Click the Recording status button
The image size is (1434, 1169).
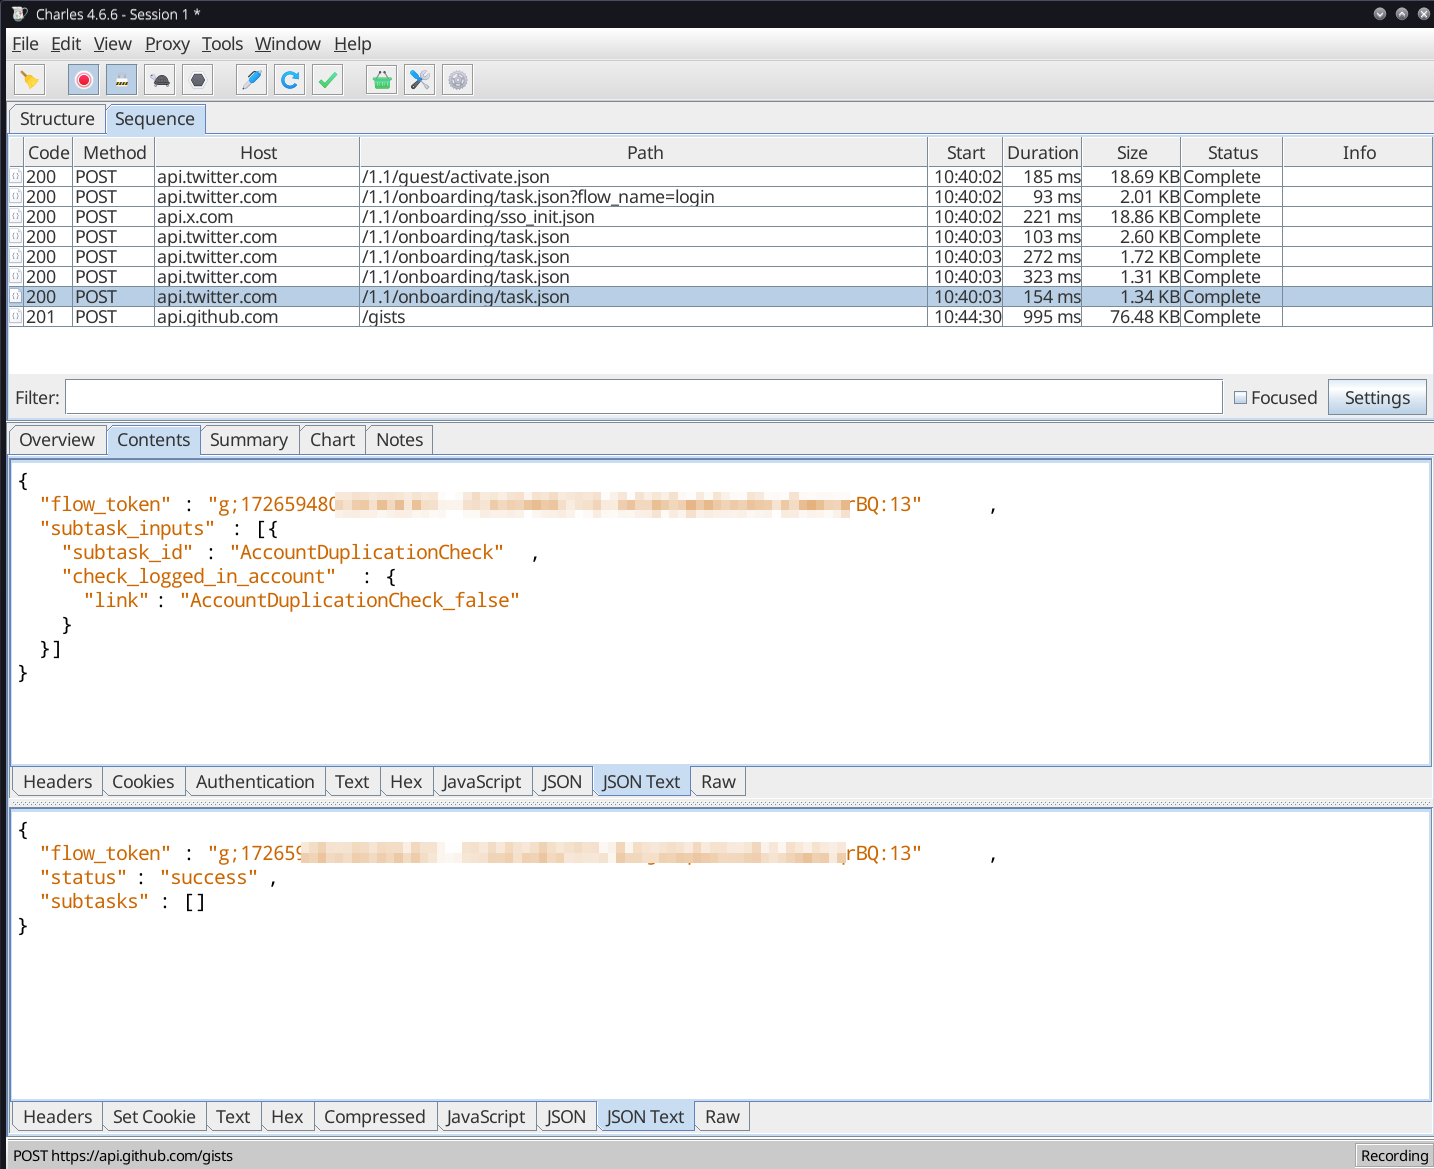pos(1394,1156)
